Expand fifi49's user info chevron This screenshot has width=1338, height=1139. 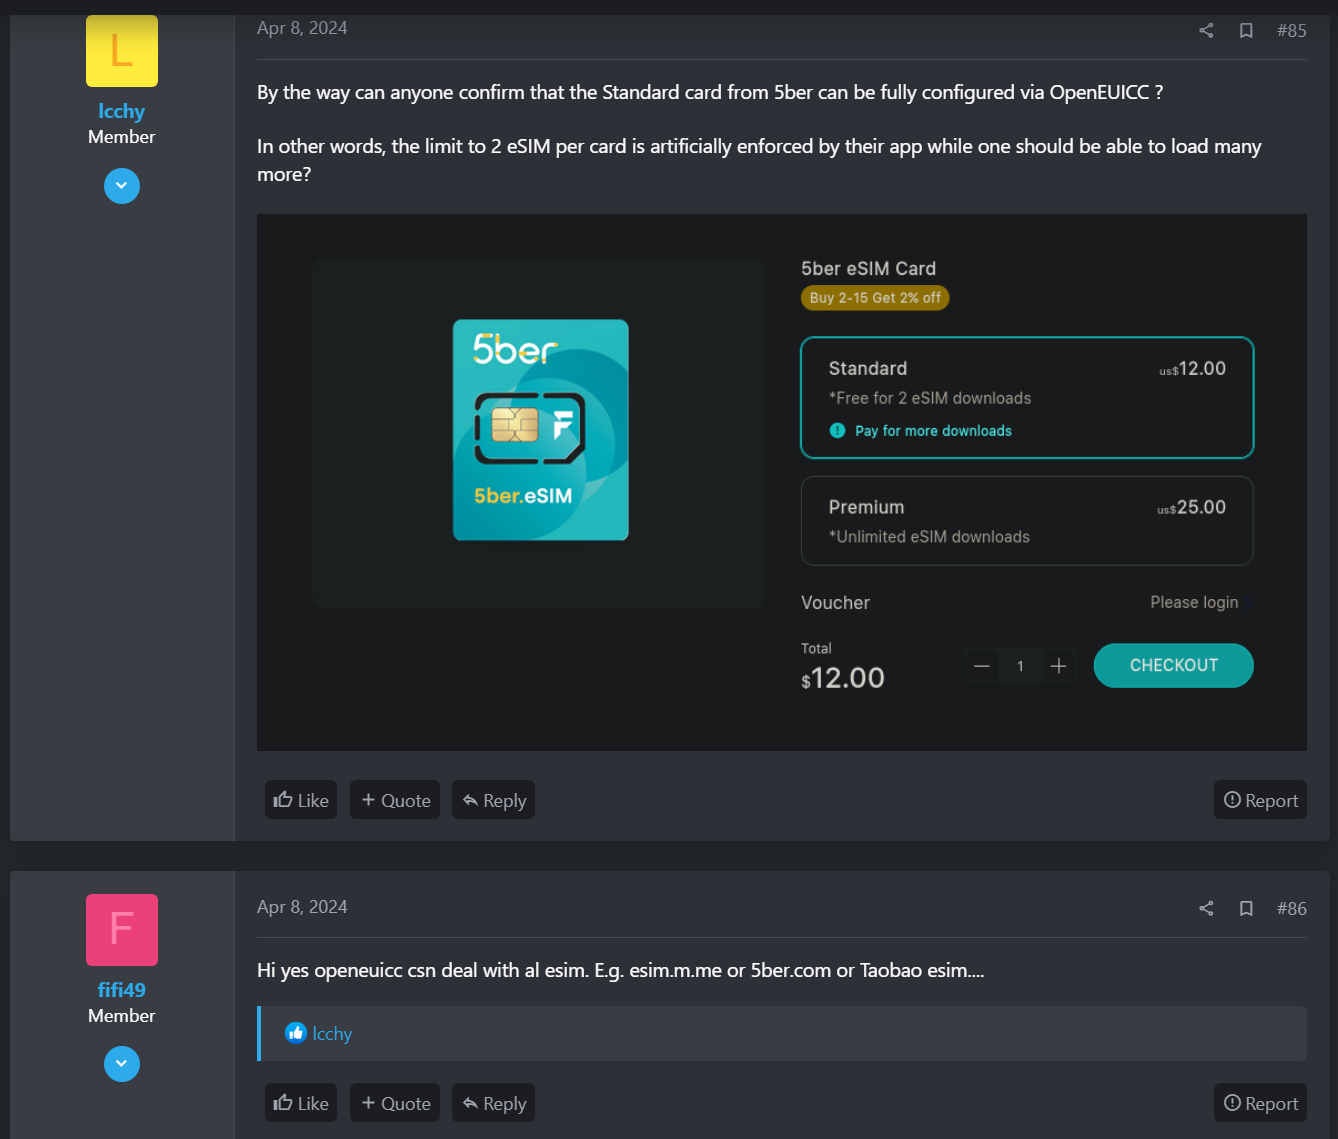point(122,1064)
